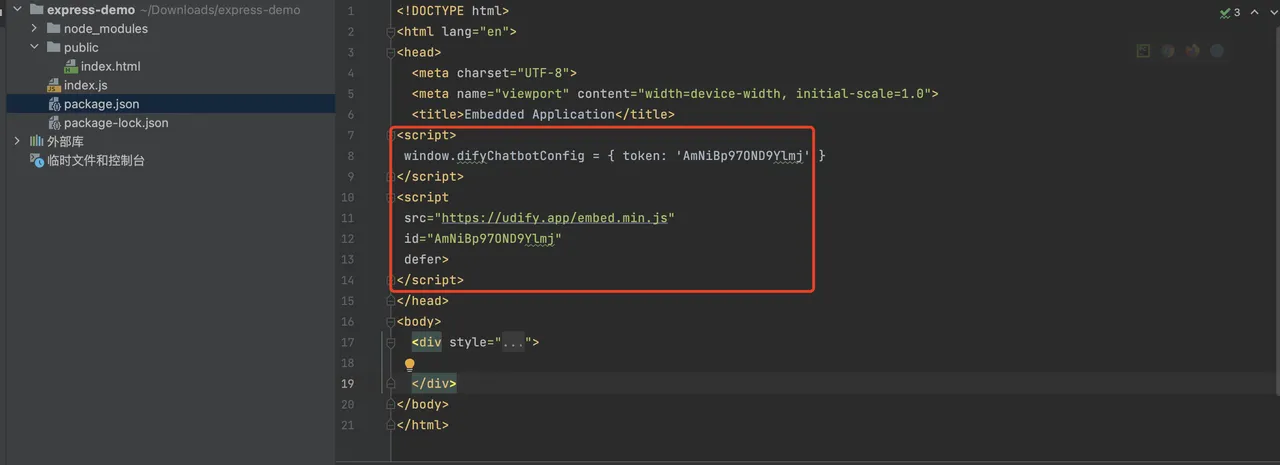Expand folded style attribute on div
Screen dimensions: 1280x465
(515, 343)
